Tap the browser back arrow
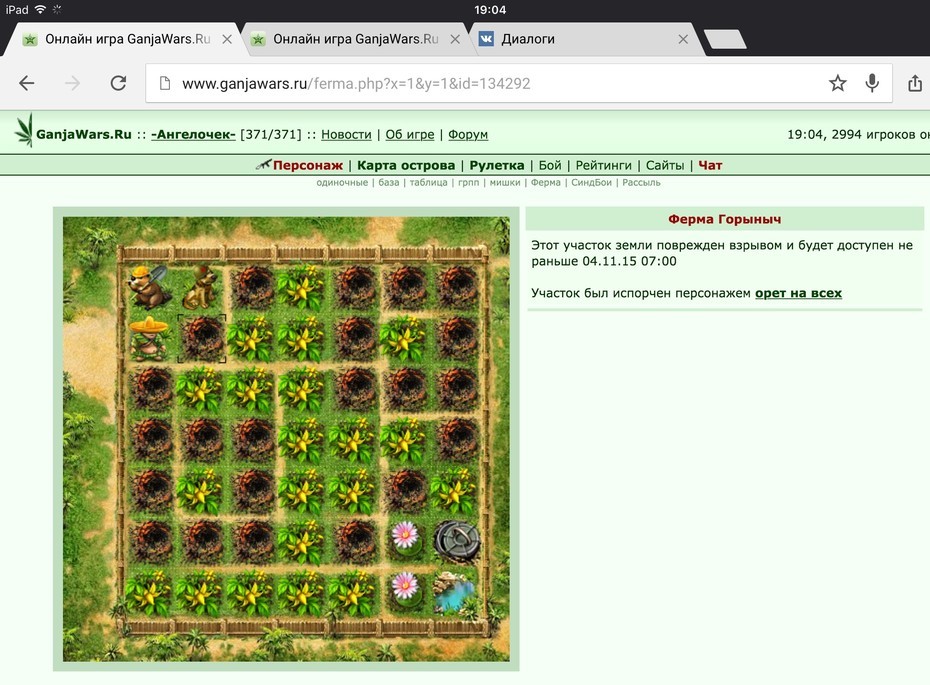 27,84
